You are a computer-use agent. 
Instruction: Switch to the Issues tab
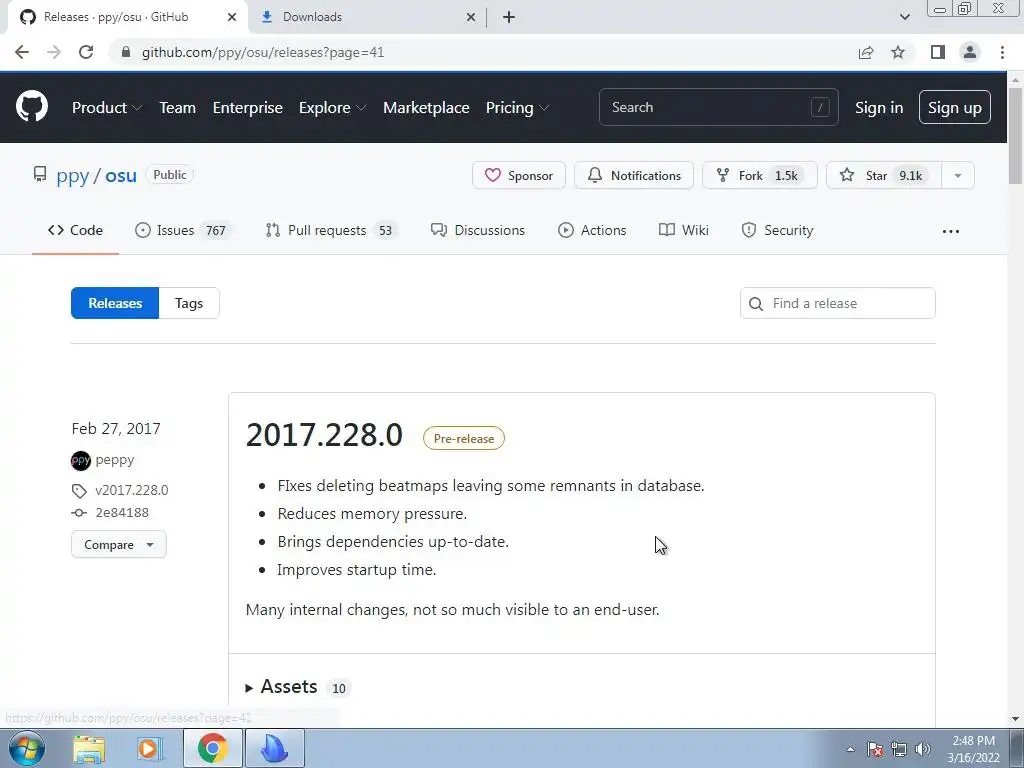click(x=184, y=231)
